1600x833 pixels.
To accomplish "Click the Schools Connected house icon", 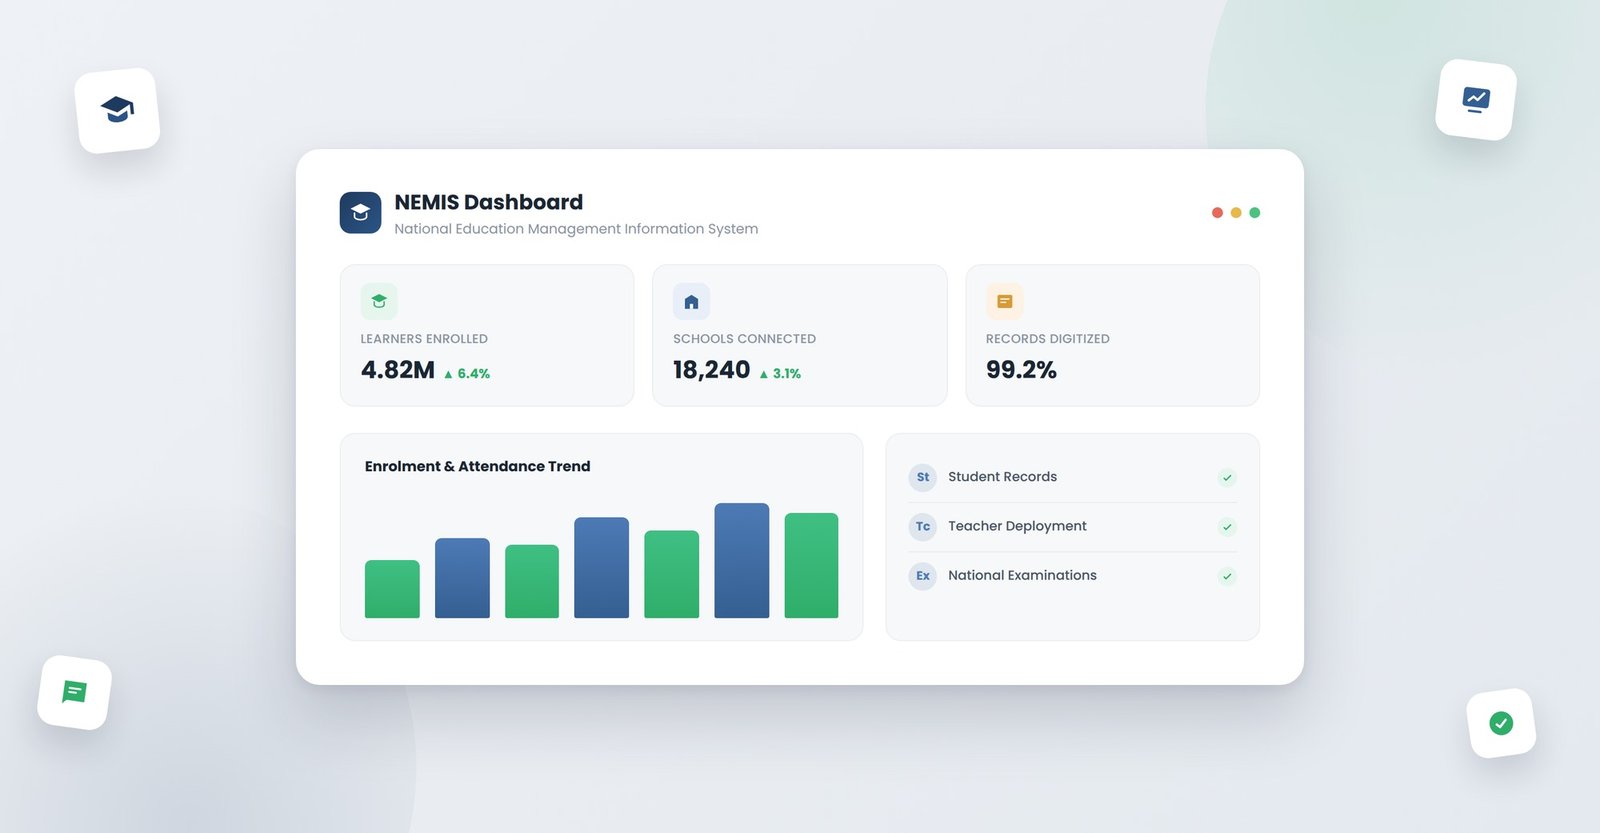I will 691,301.
